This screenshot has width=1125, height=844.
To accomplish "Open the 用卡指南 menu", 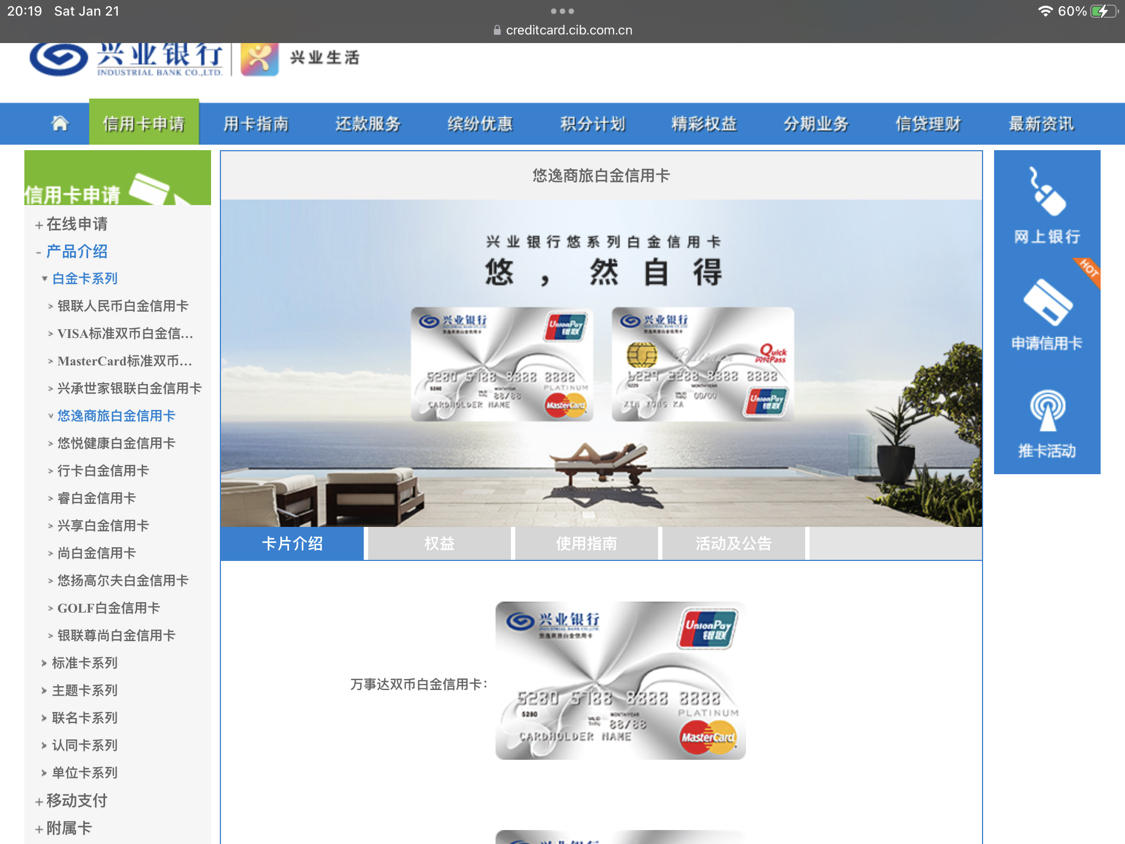I will tap(256, 123).
